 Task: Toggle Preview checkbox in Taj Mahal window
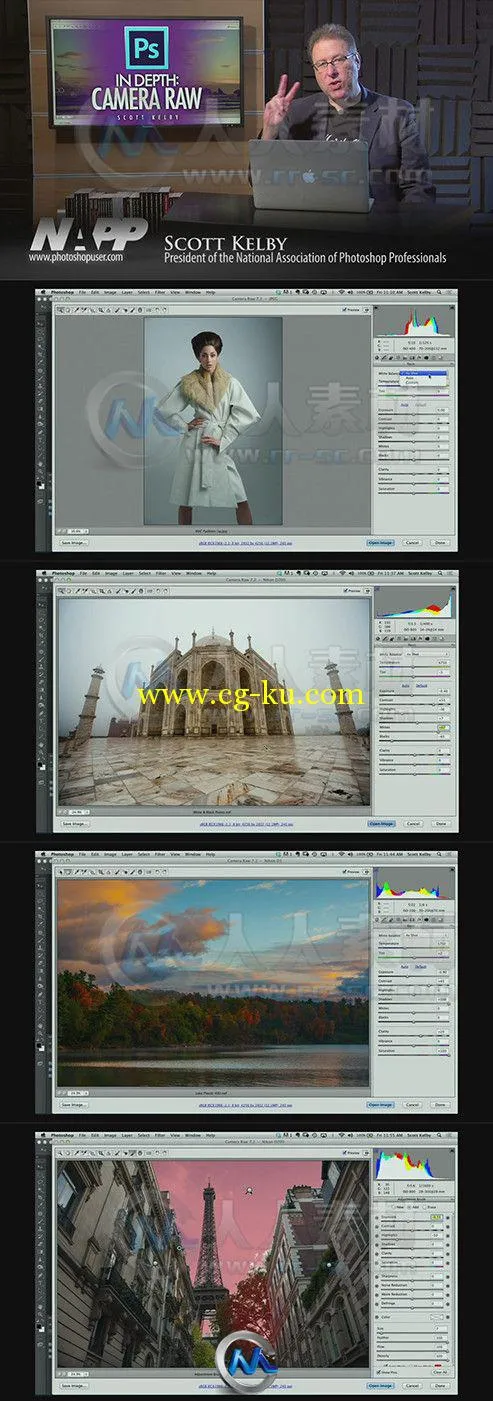pyautogui.click(x=344, y=590)
